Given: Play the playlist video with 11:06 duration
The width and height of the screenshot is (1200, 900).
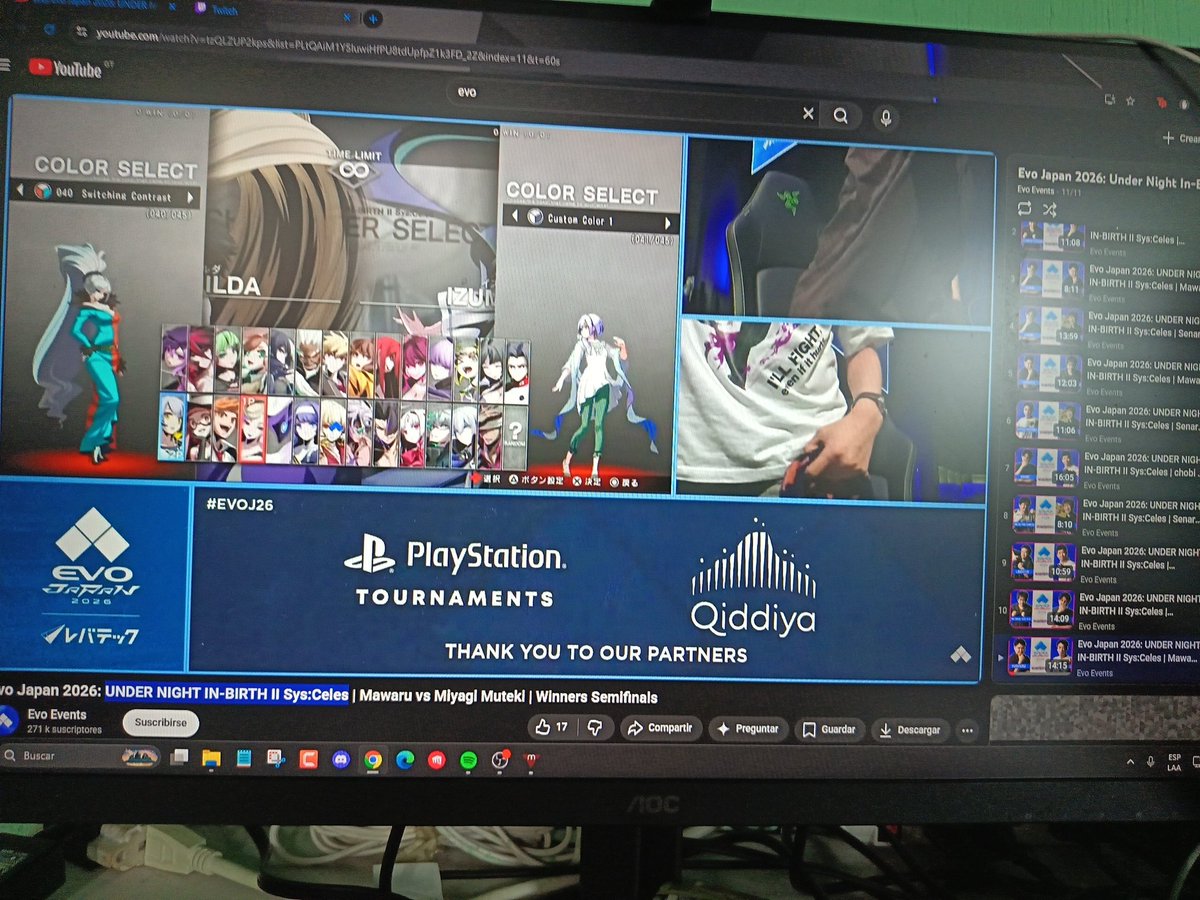Looking at the screenshot, I should (x=1108, y=420).
